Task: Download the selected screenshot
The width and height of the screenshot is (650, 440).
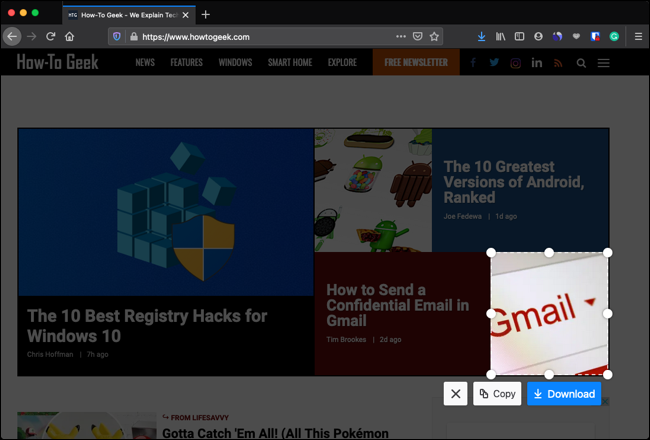Action: (x=564, y=394)
